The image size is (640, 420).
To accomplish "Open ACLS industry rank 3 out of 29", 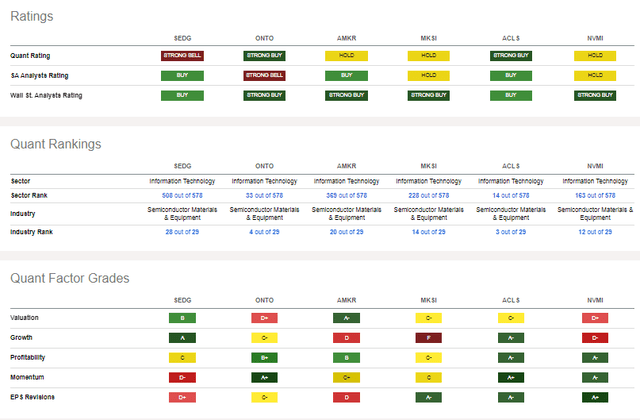I will tap(511, 232).
